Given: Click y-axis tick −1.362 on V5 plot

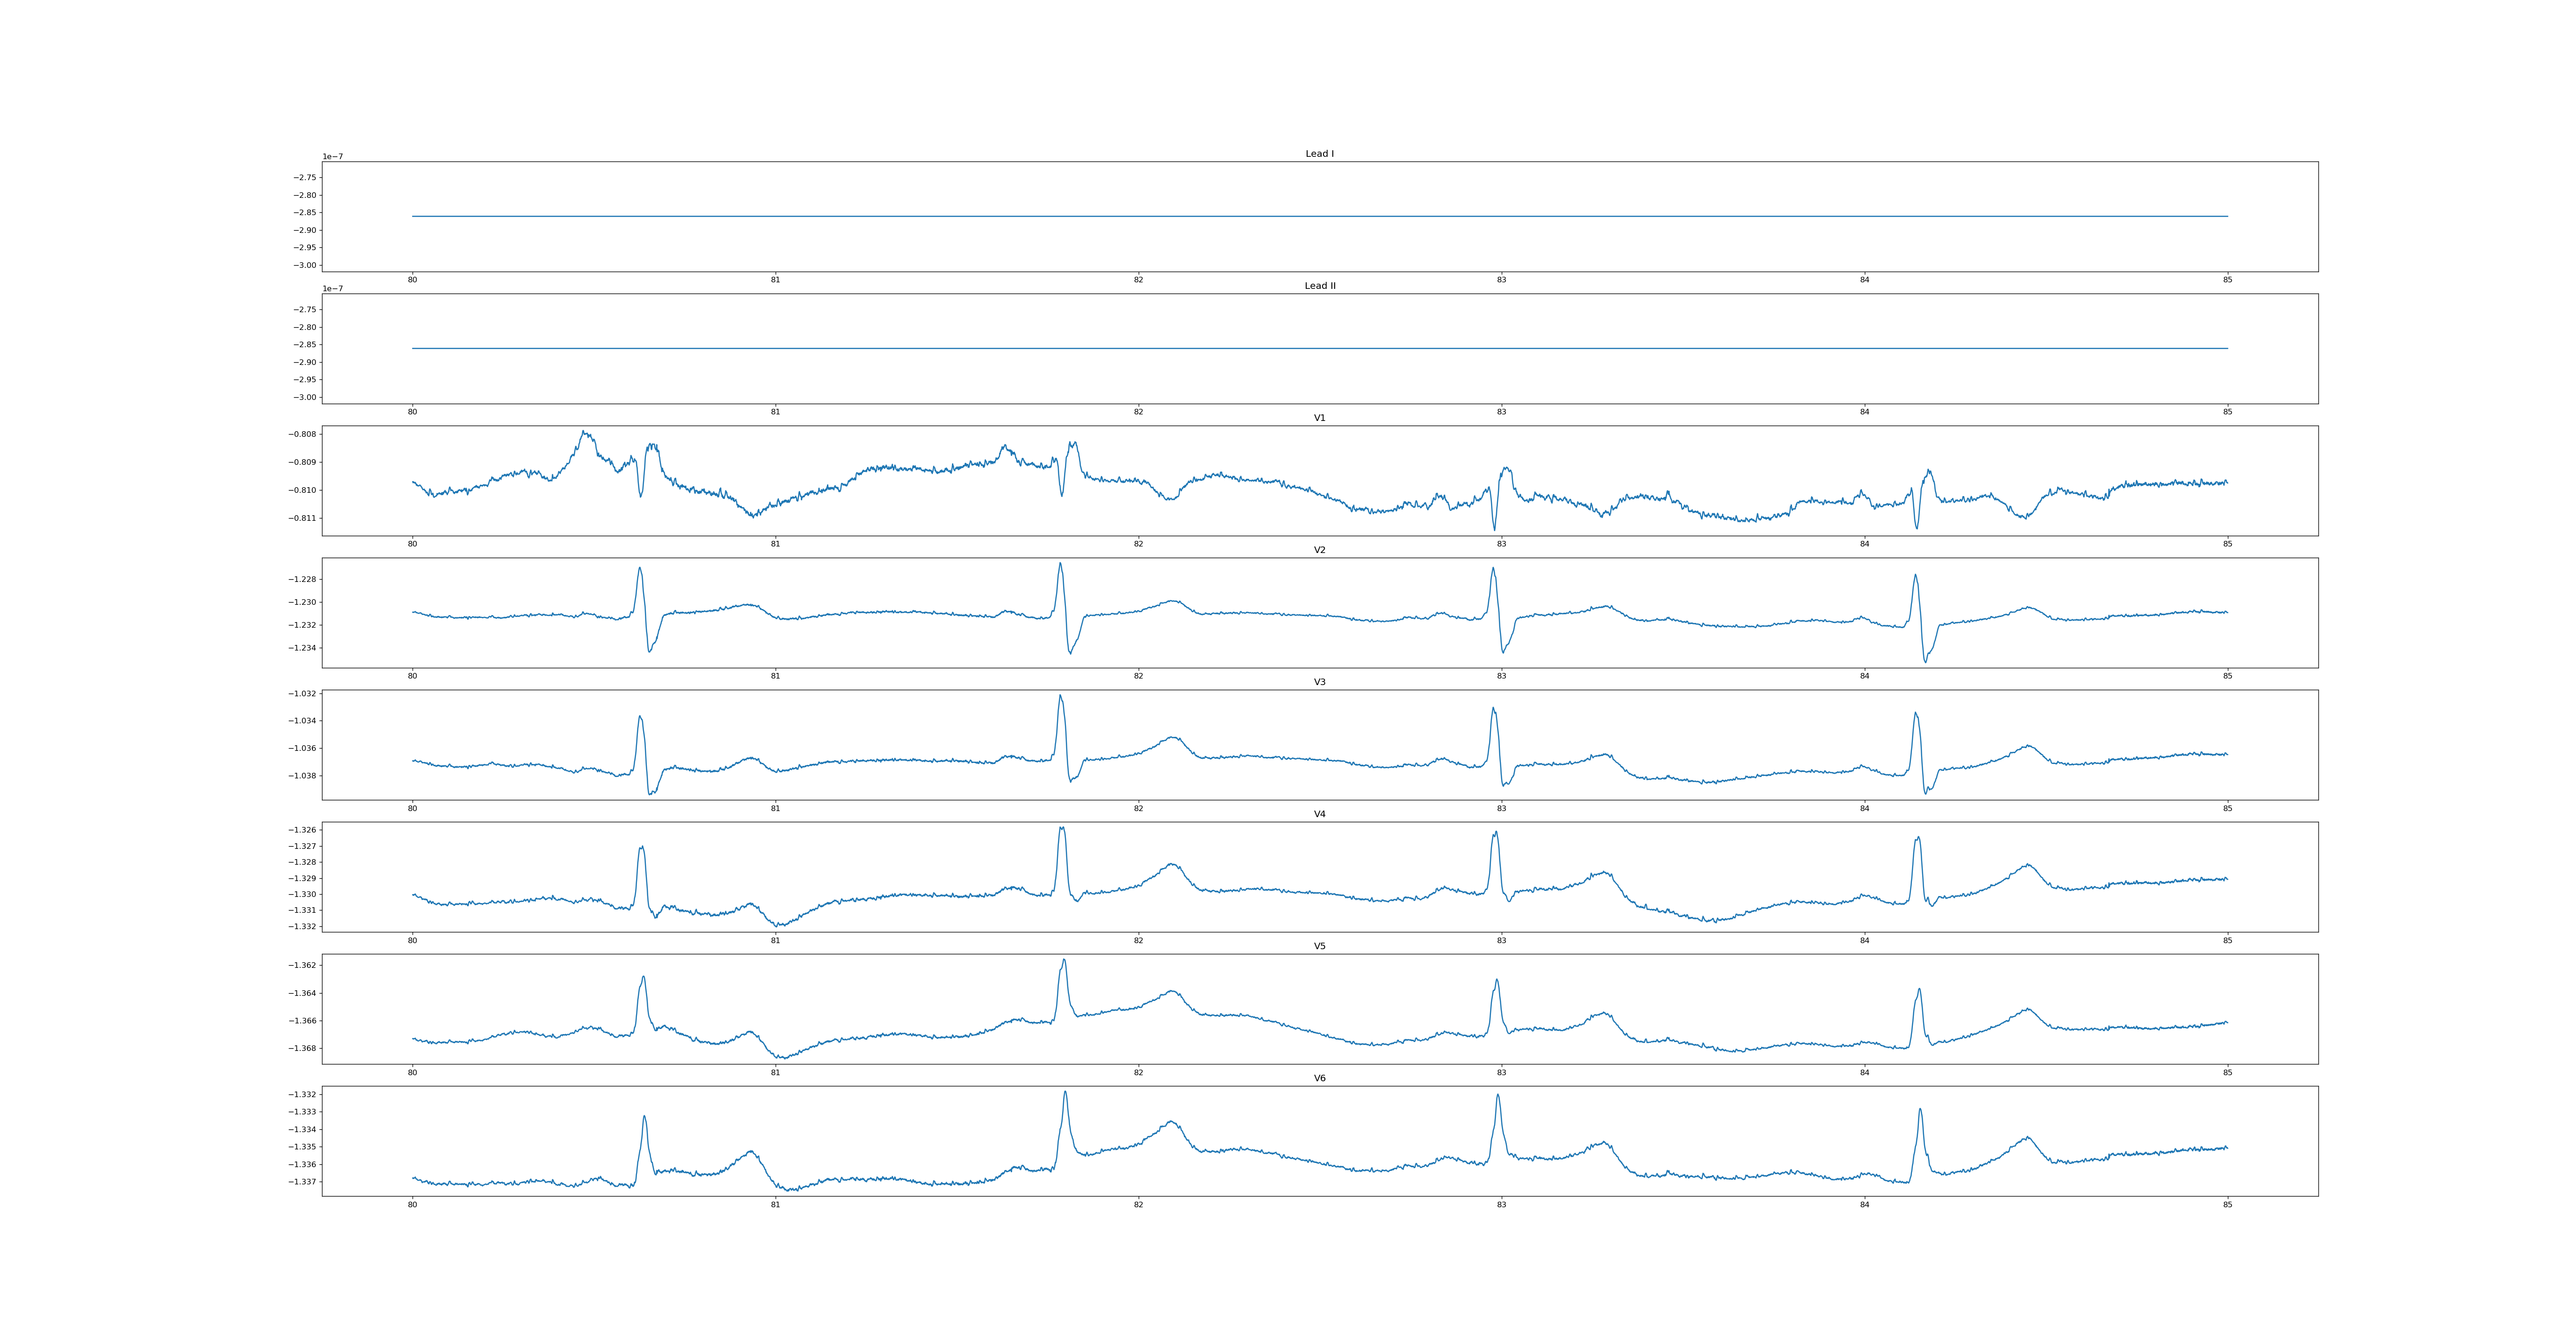Looking at the screenshot, I should point(303,965).
